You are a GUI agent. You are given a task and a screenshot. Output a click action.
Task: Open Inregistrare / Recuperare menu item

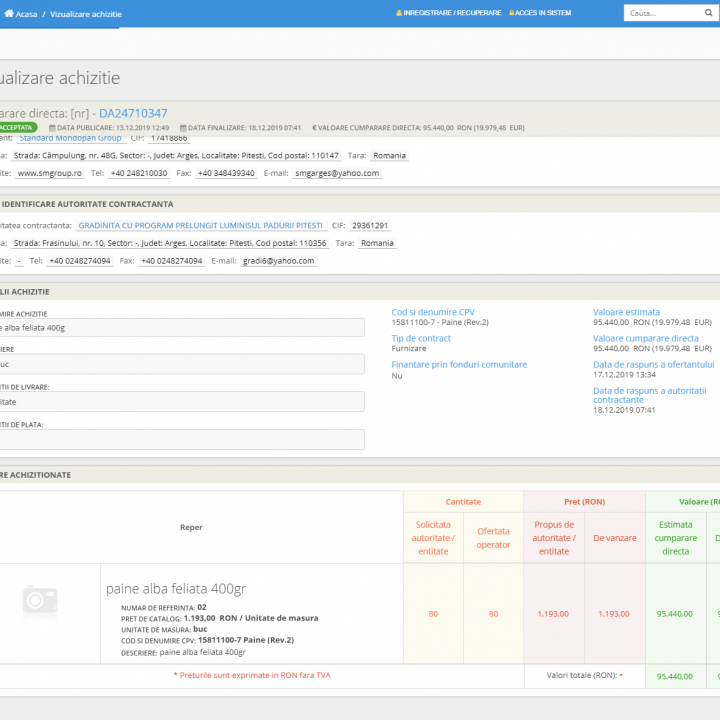tap(452, 13)
